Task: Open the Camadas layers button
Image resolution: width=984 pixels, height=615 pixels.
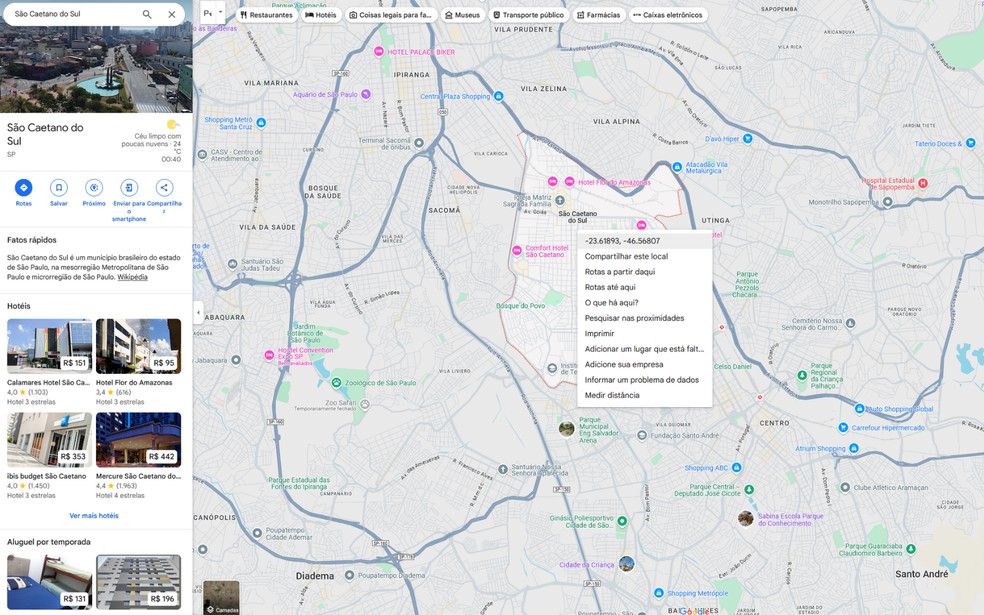Action: pos(222,597)
